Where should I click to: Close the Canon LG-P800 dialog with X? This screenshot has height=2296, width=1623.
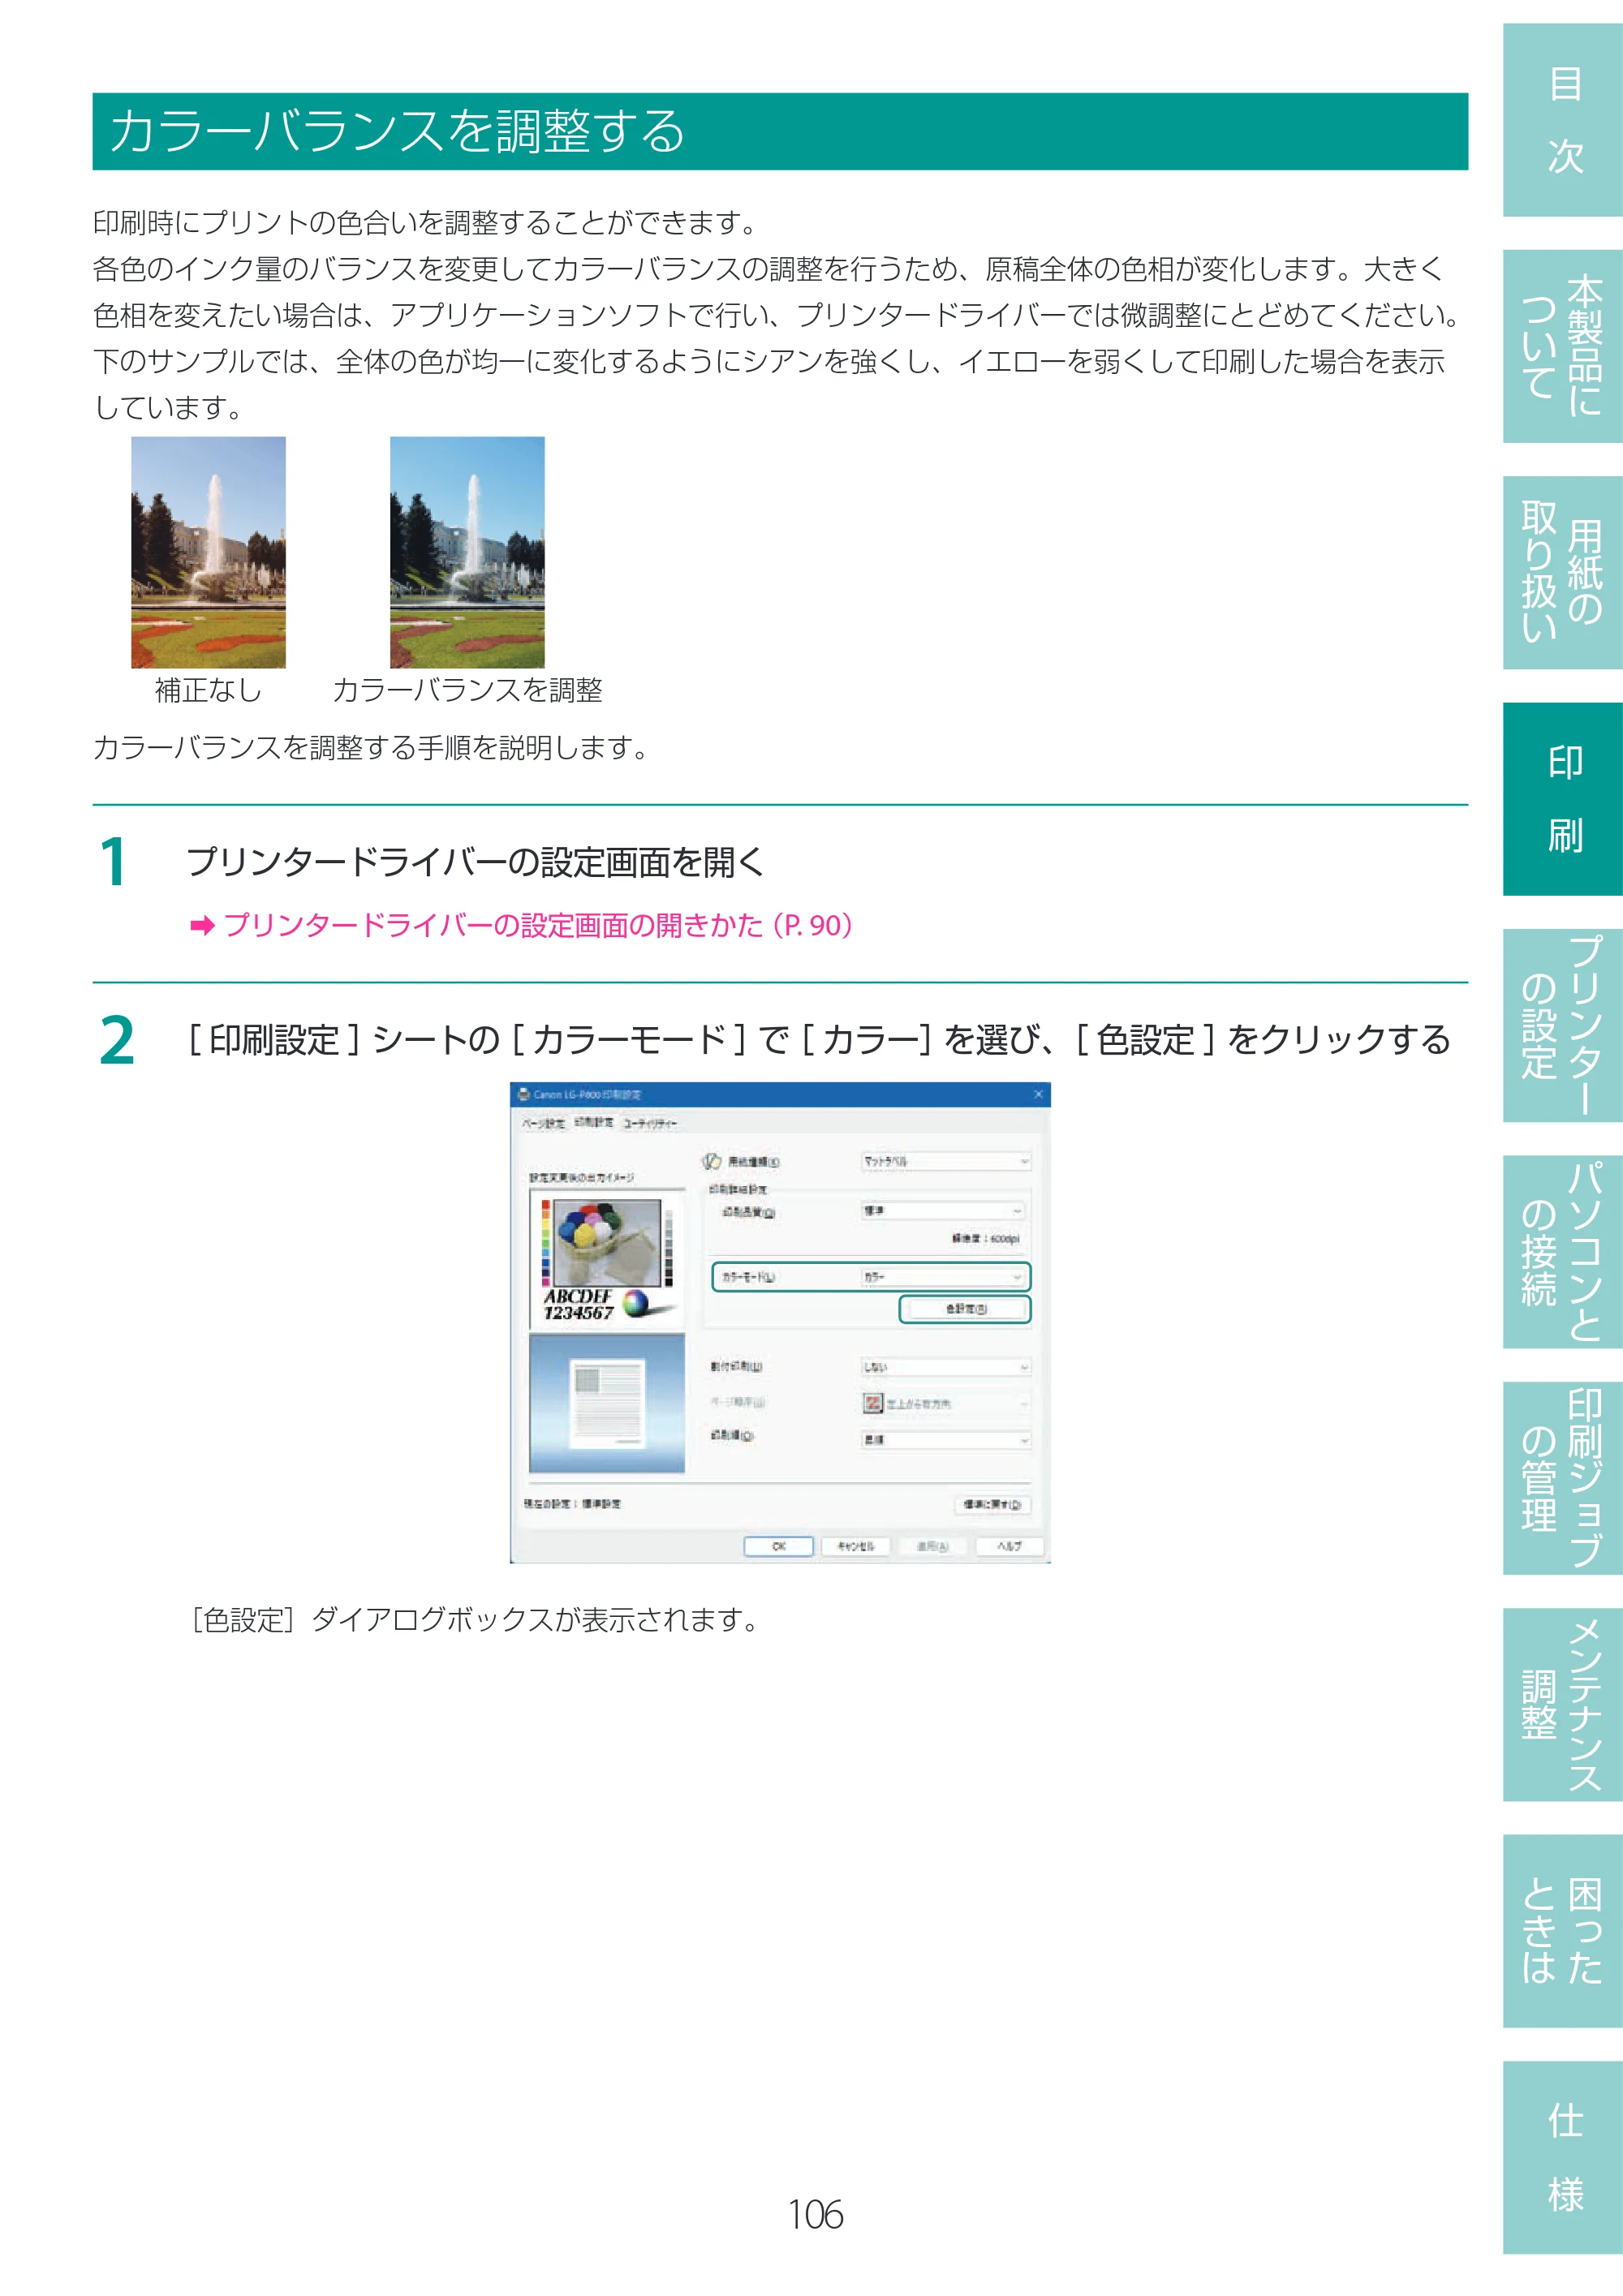point(1038,1094)
